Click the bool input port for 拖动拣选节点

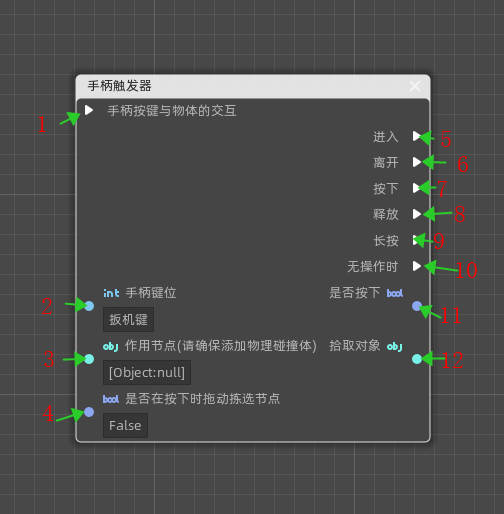click(x=89, y=412)
